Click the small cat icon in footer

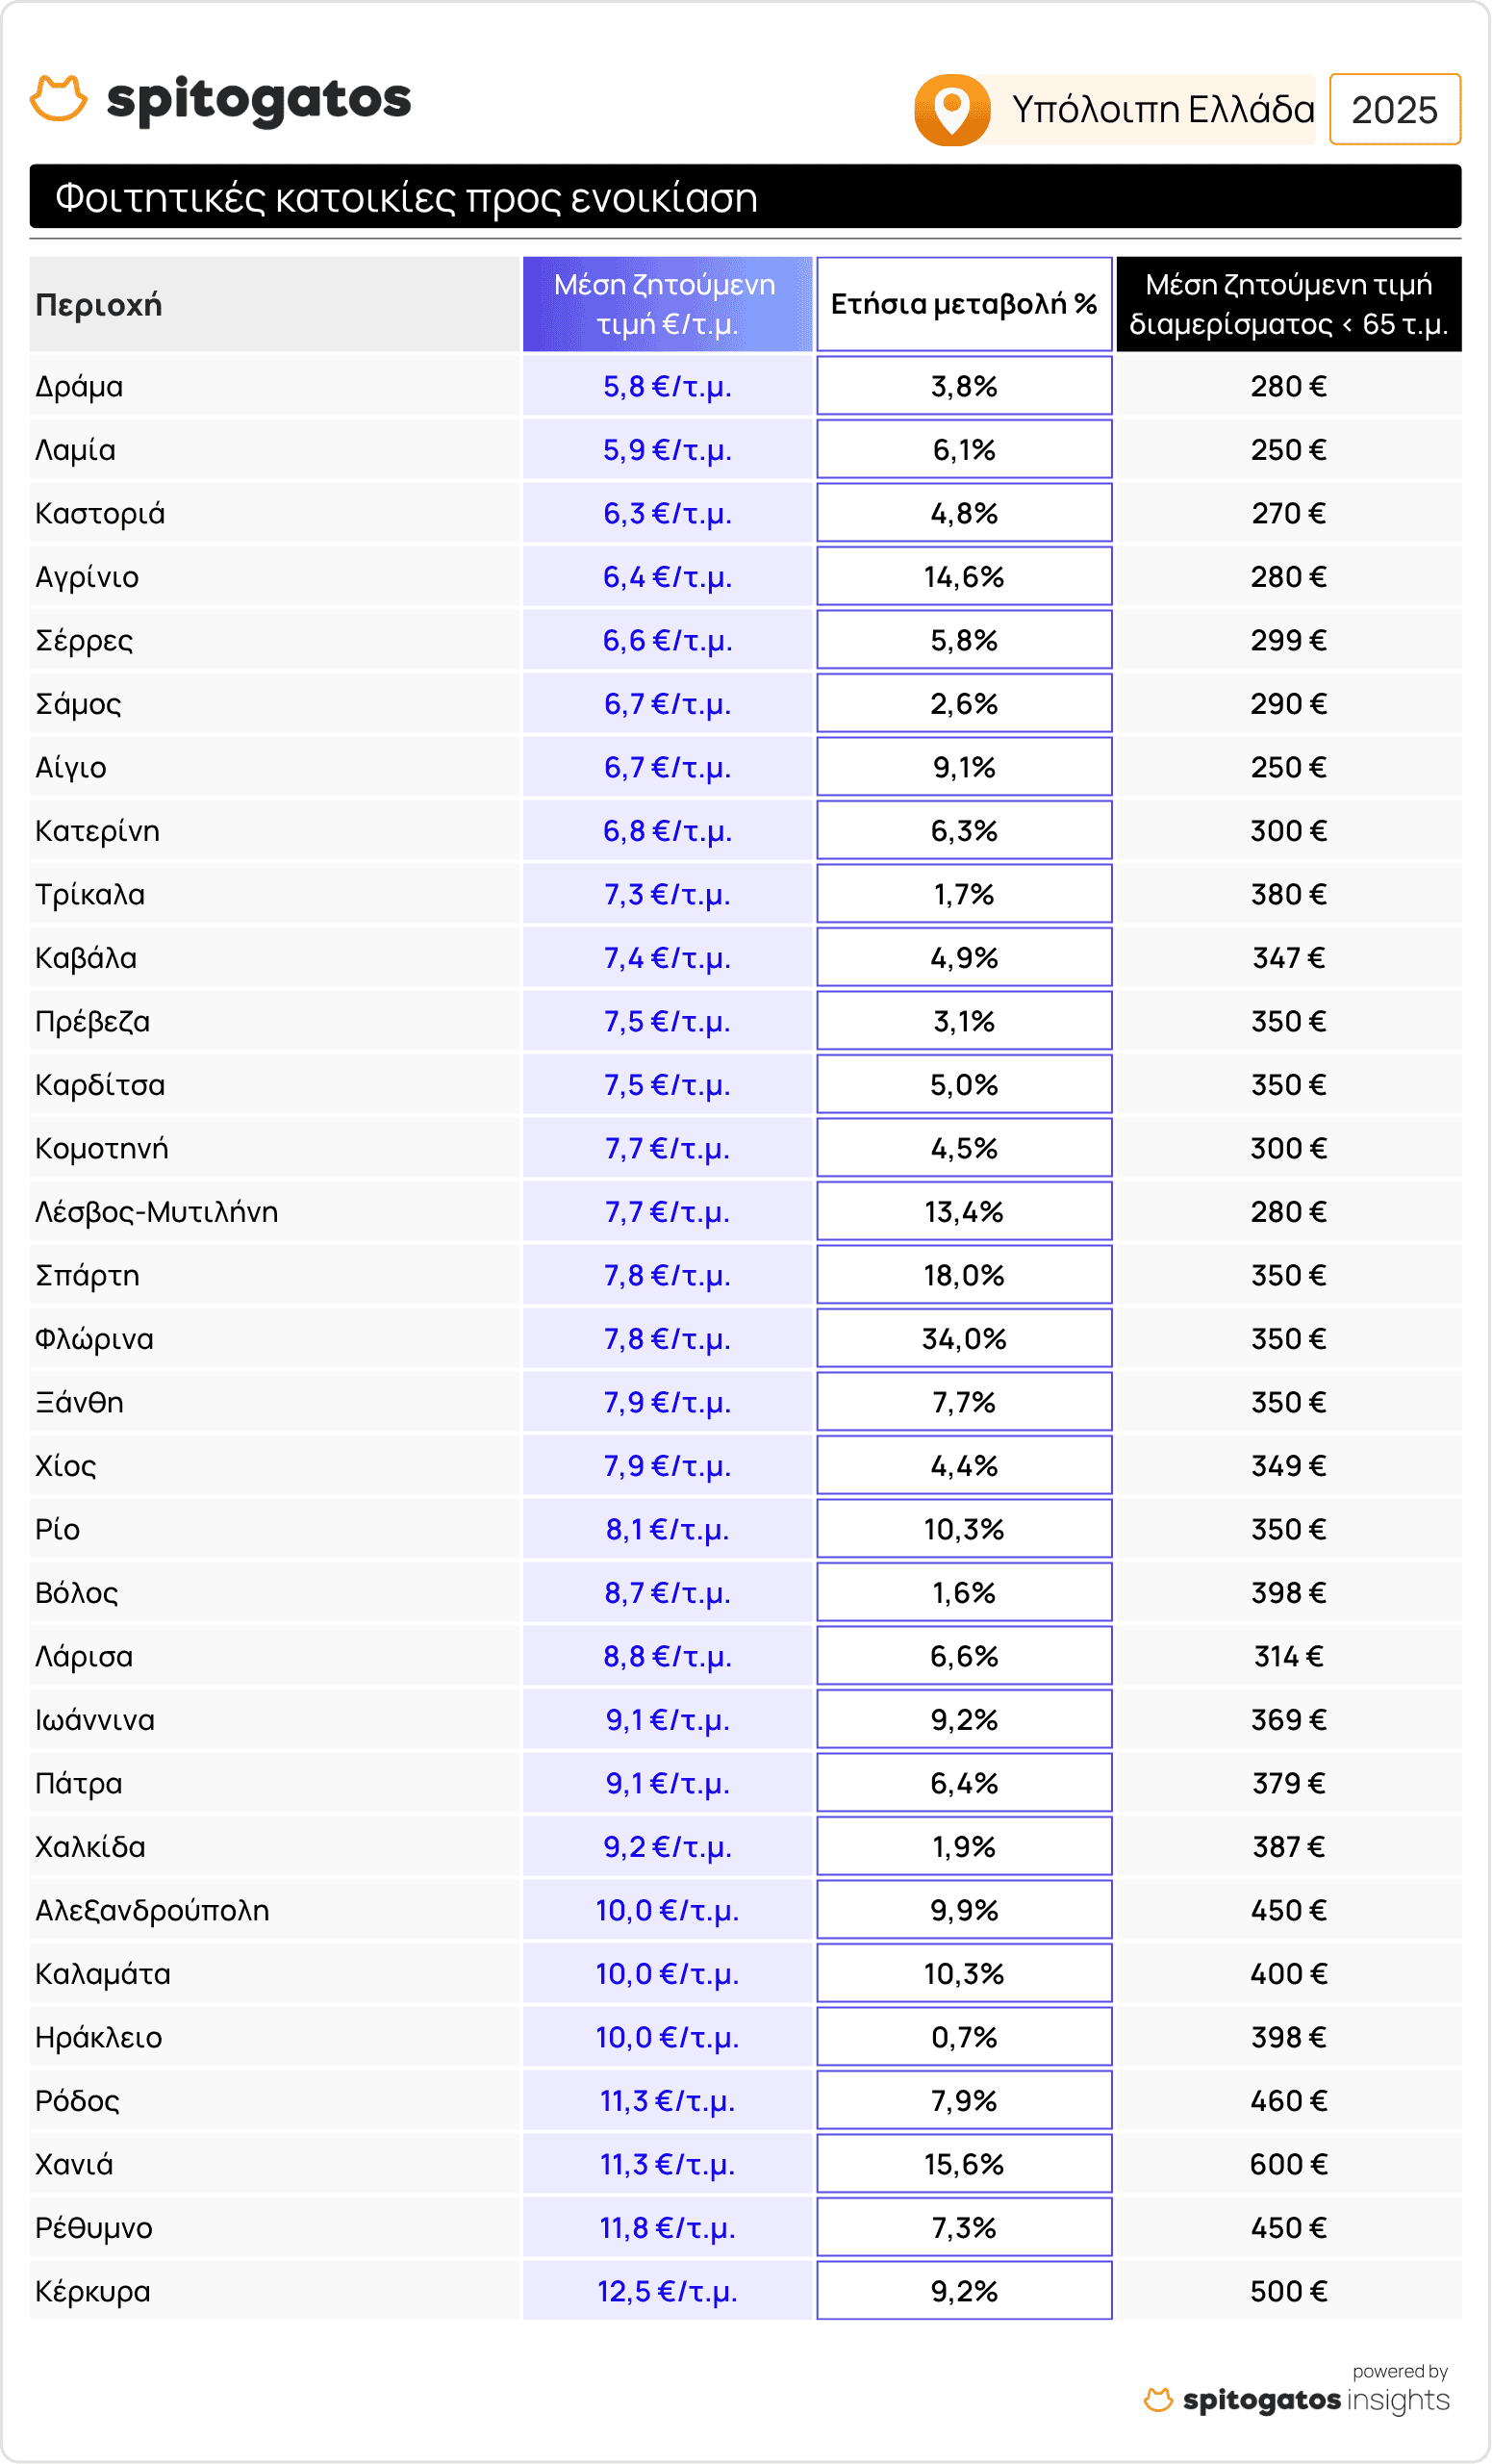click(1158, 2400)
